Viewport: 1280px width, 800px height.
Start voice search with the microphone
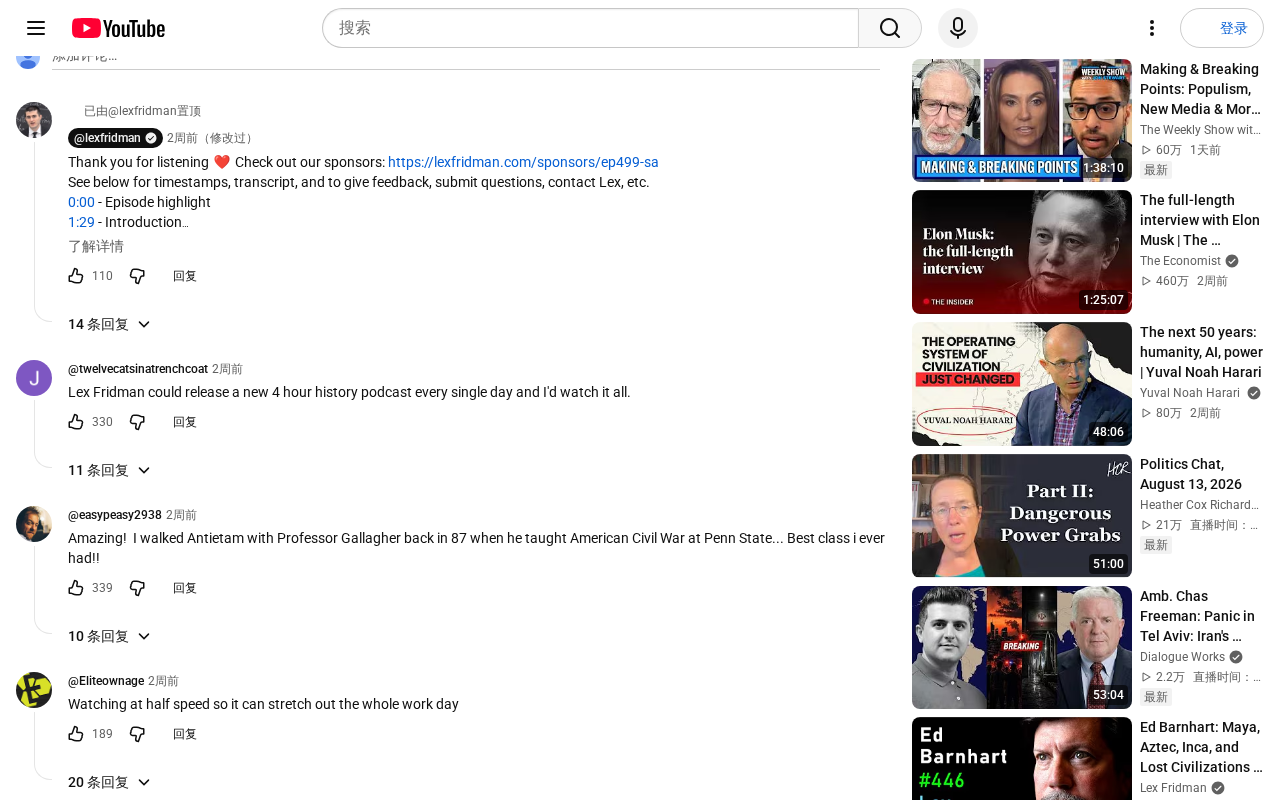(x=958, y=28)
